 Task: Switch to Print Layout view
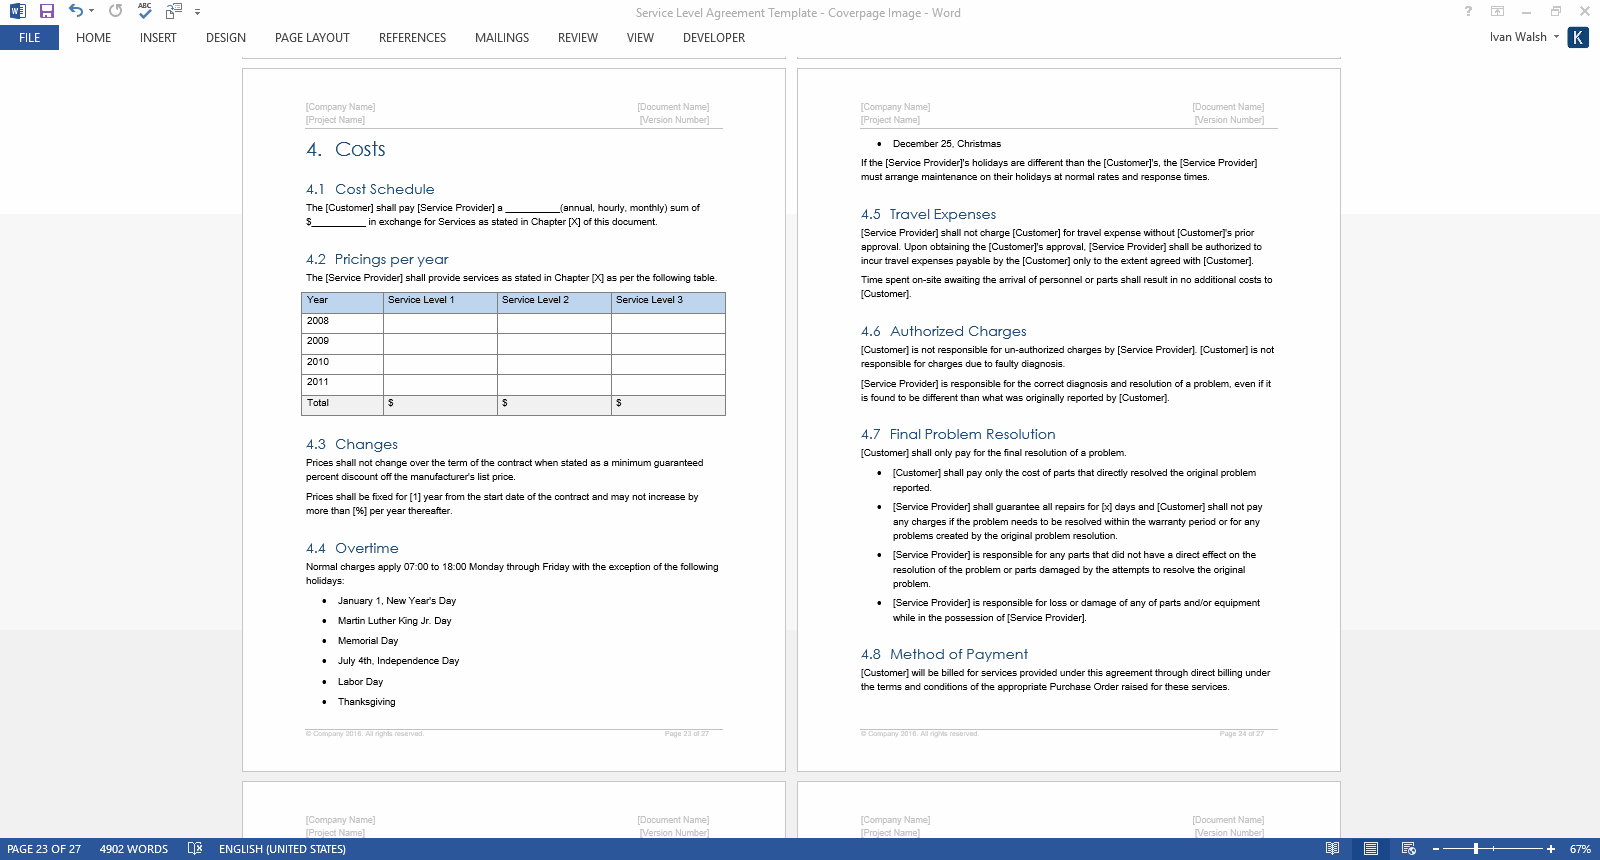tap(1371, 849)
